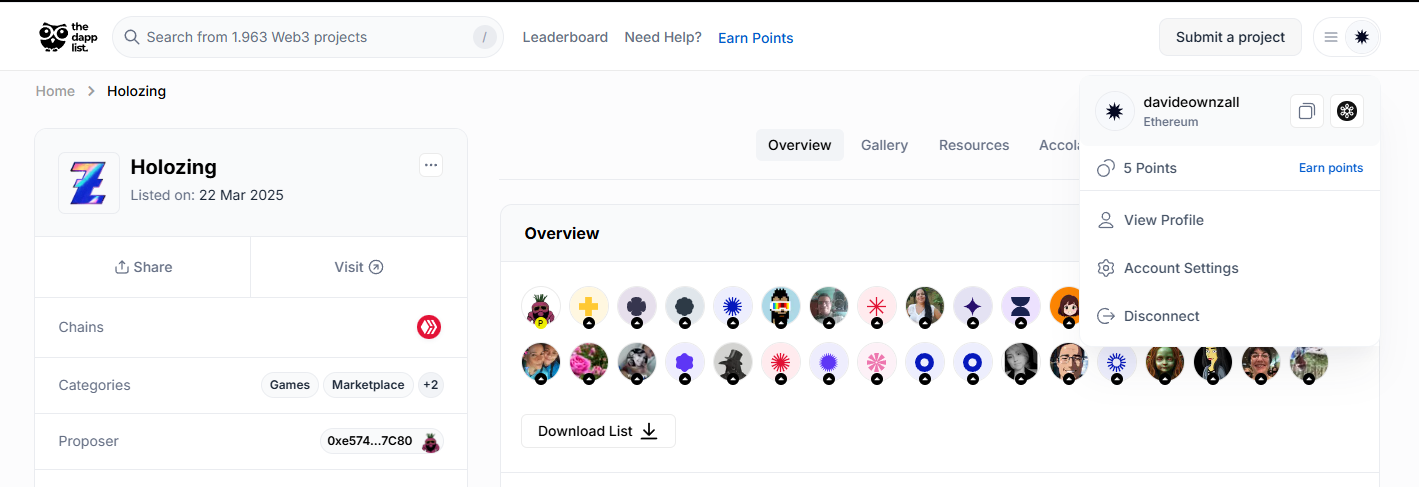Click the 0xe574...7C80 proposer address

[x=370, y=441]
